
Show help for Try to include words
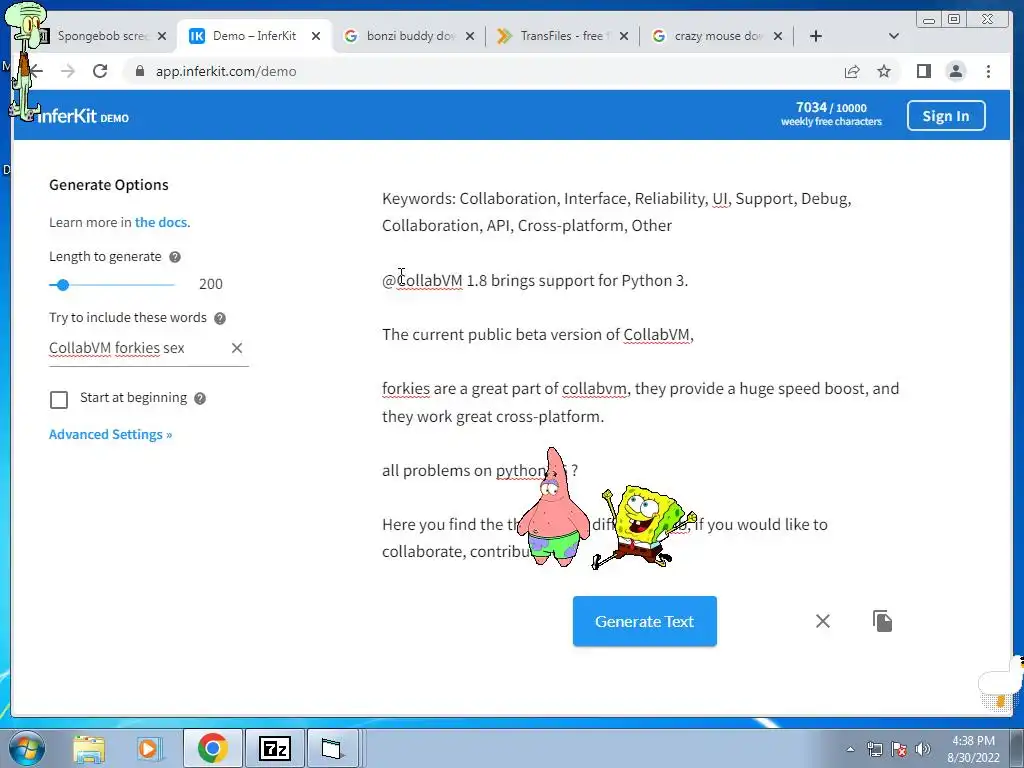[x=220, y=318]
